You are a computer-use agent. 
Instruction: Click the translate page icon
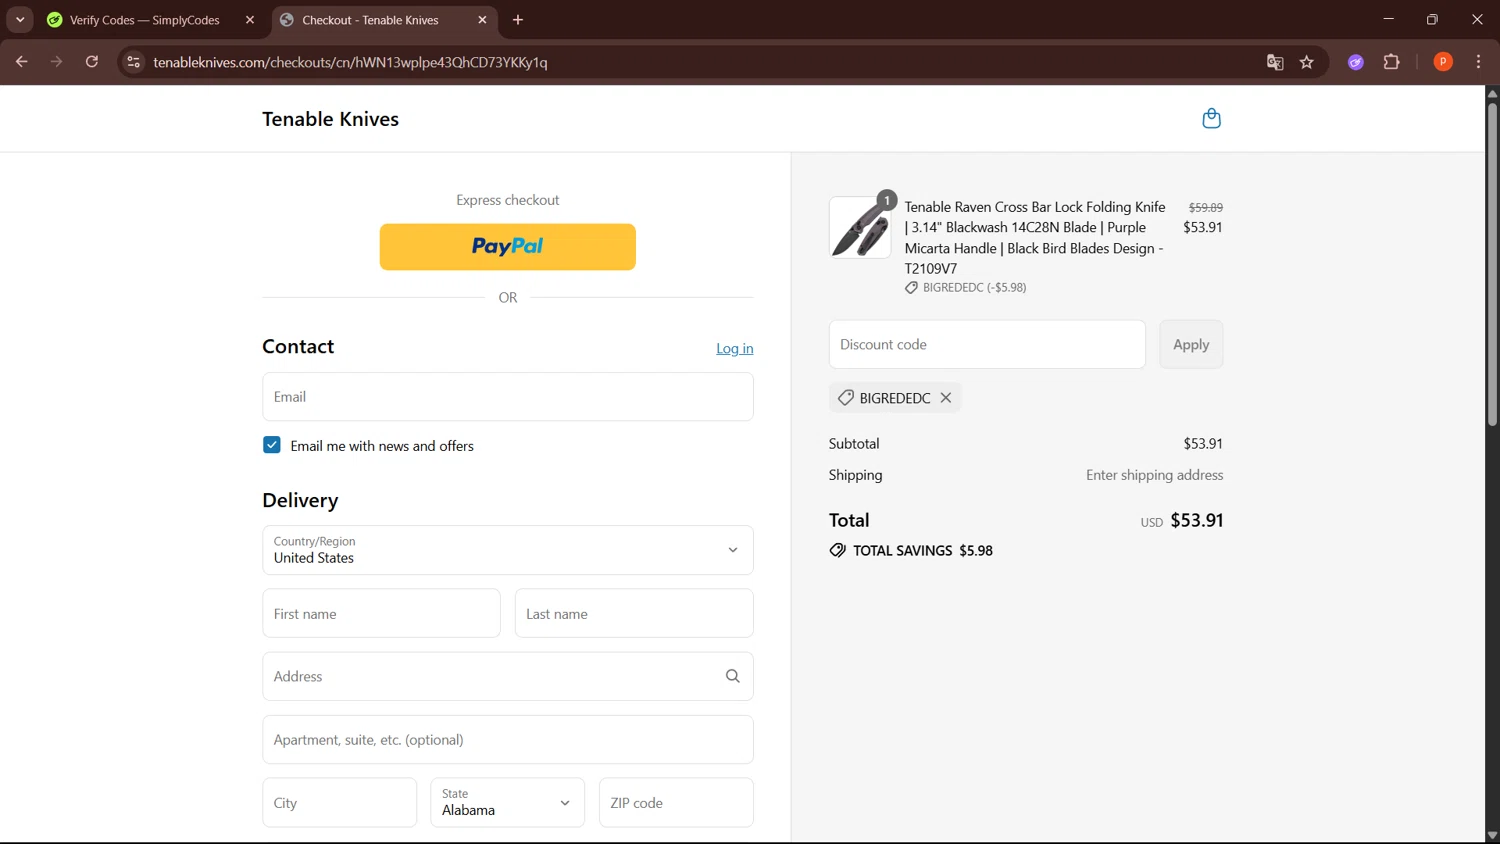(x=1275, y=62)
